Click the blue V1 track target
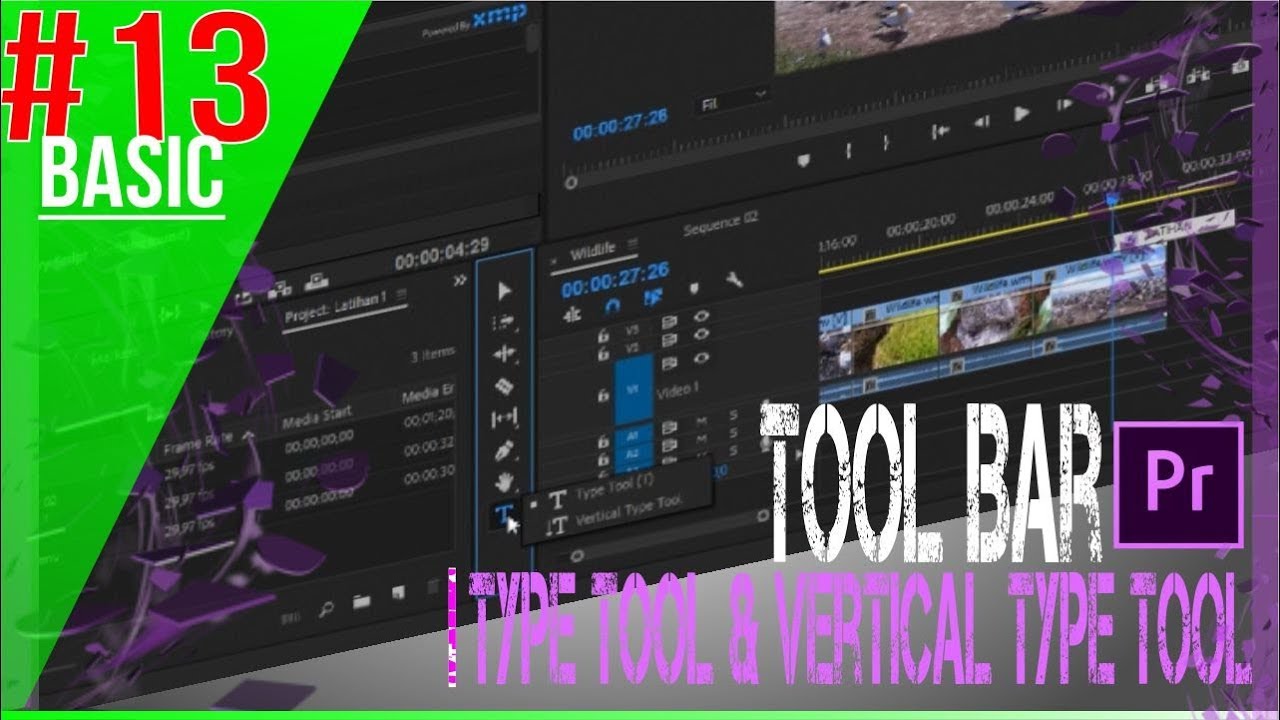The height and width of the screenshot is (720, 1280). (633, 390)
